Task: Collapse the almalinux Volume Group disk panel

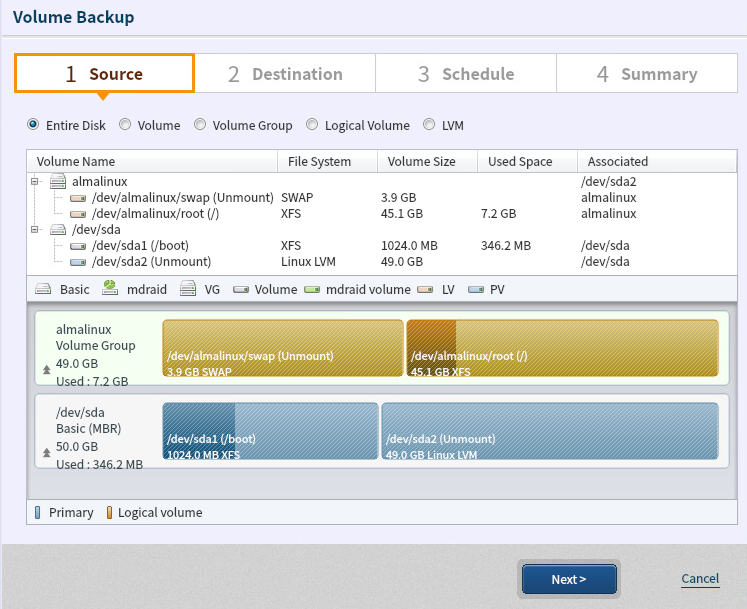Action: (x=45, y=370)
